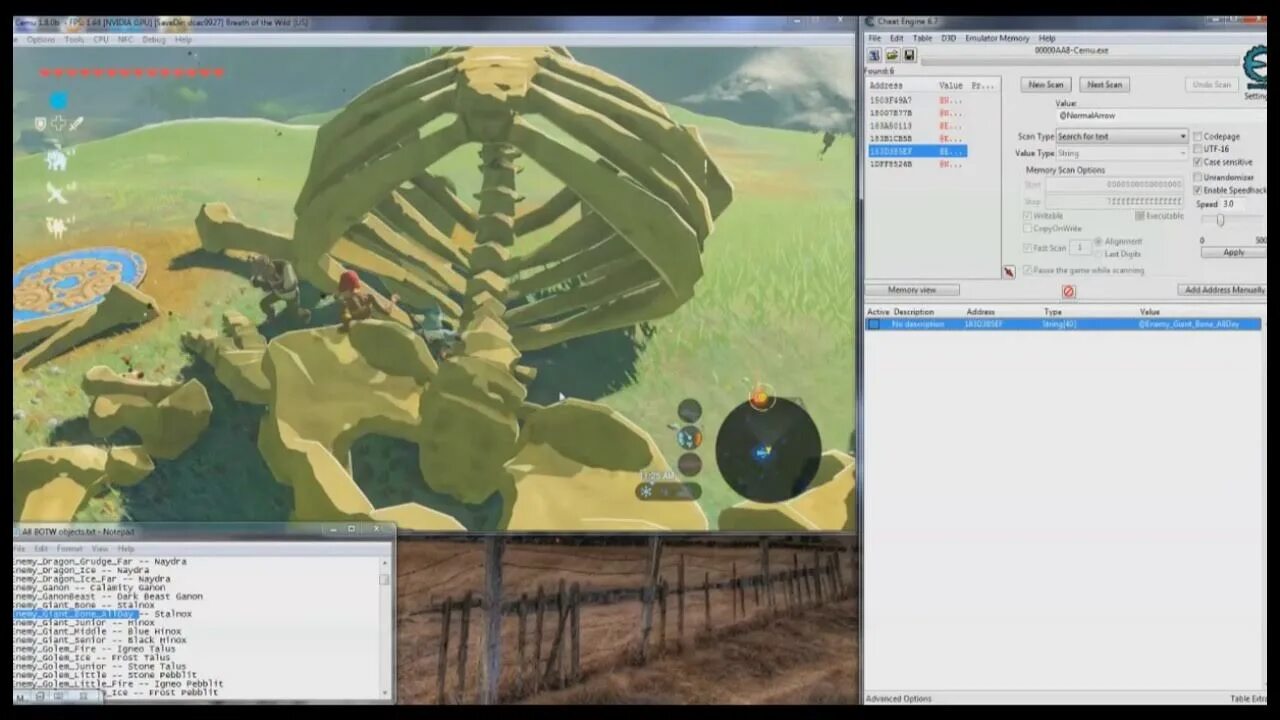1280x720 pixels.
Task: Open Notepad Format menu
Action: tap(70, 548)
